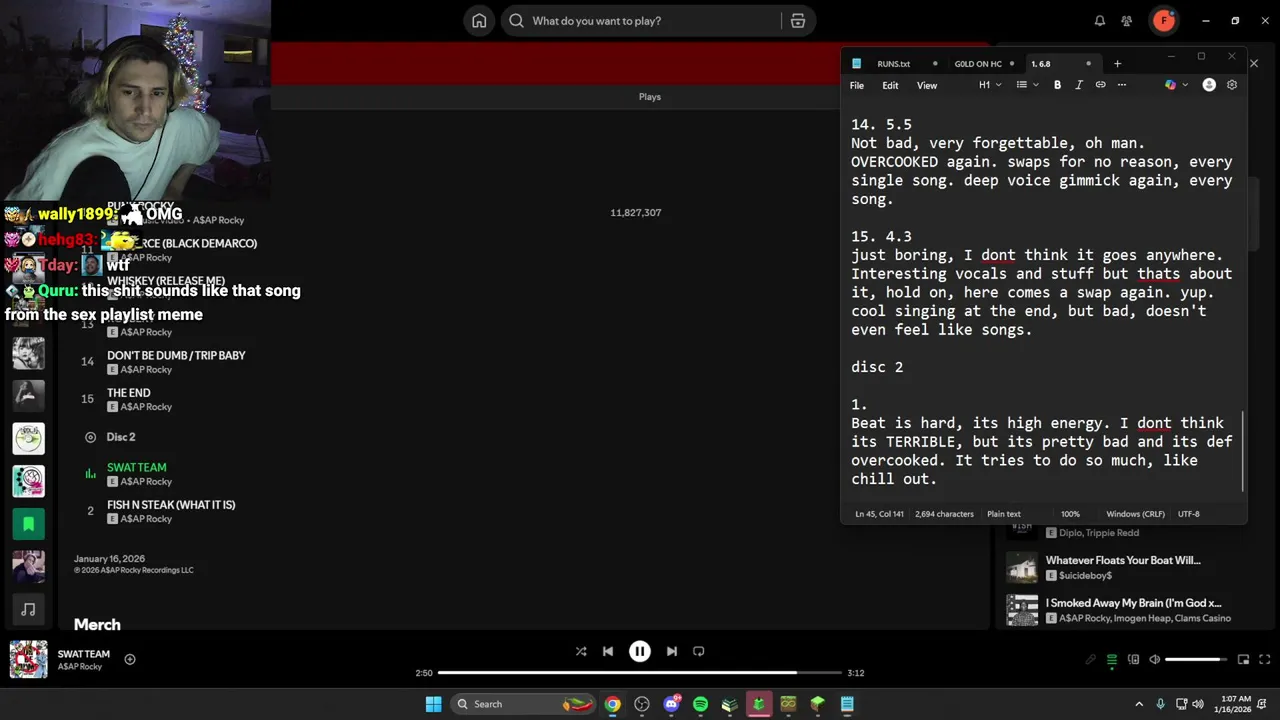Image resolution: width=1280 pixels, height=720 pixels.
Task: Adjust the Spotify volume slider
Action: [1196, 659]
